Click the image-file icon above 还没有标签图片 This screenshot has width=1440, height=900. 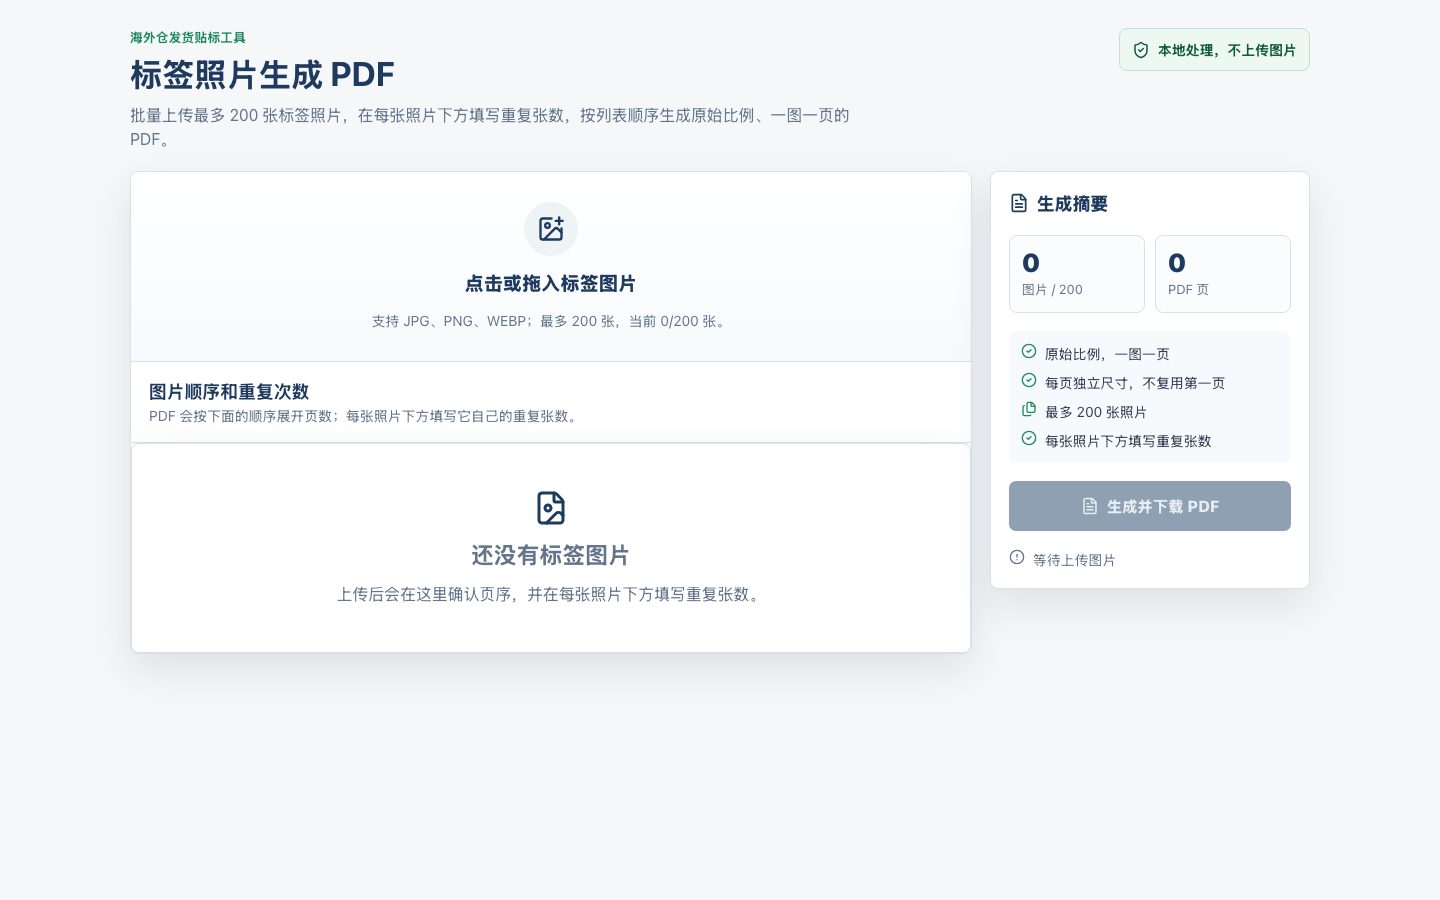[x=551, y=508]
